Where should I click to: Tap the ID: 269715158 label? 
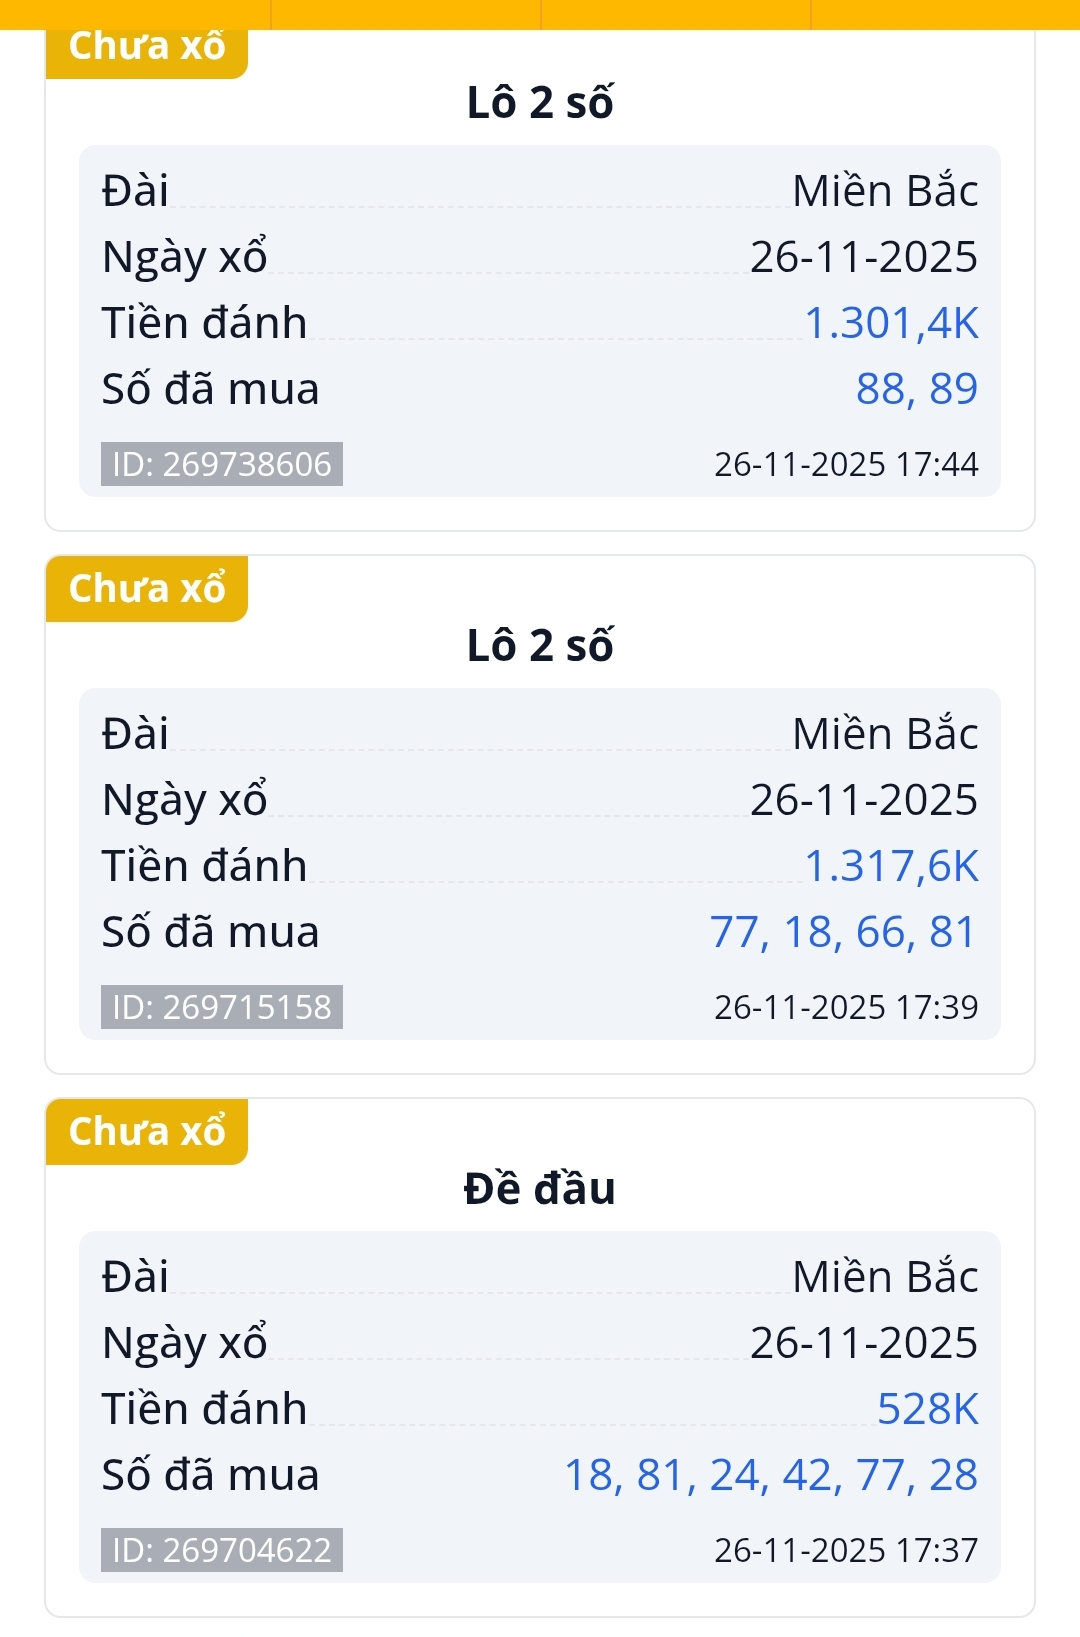coord(222,1007)
